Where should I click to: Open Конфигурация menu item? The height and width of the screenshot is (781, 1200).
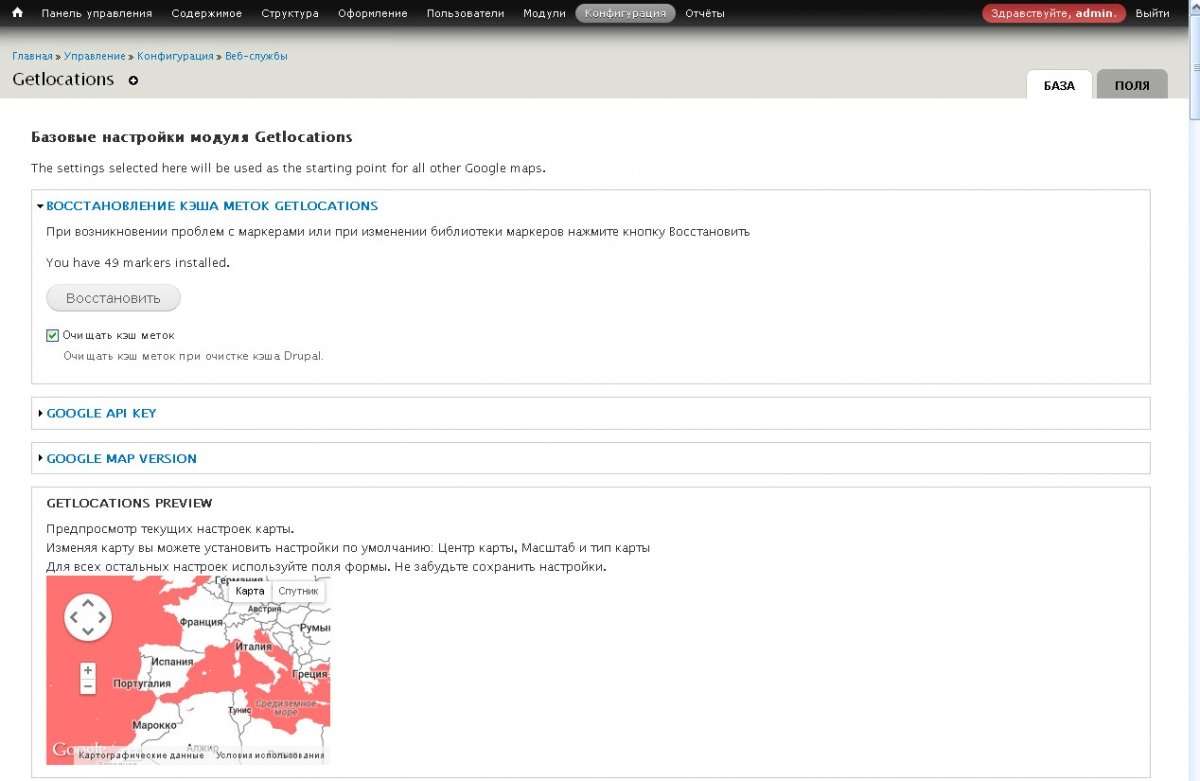click(626, 14)
